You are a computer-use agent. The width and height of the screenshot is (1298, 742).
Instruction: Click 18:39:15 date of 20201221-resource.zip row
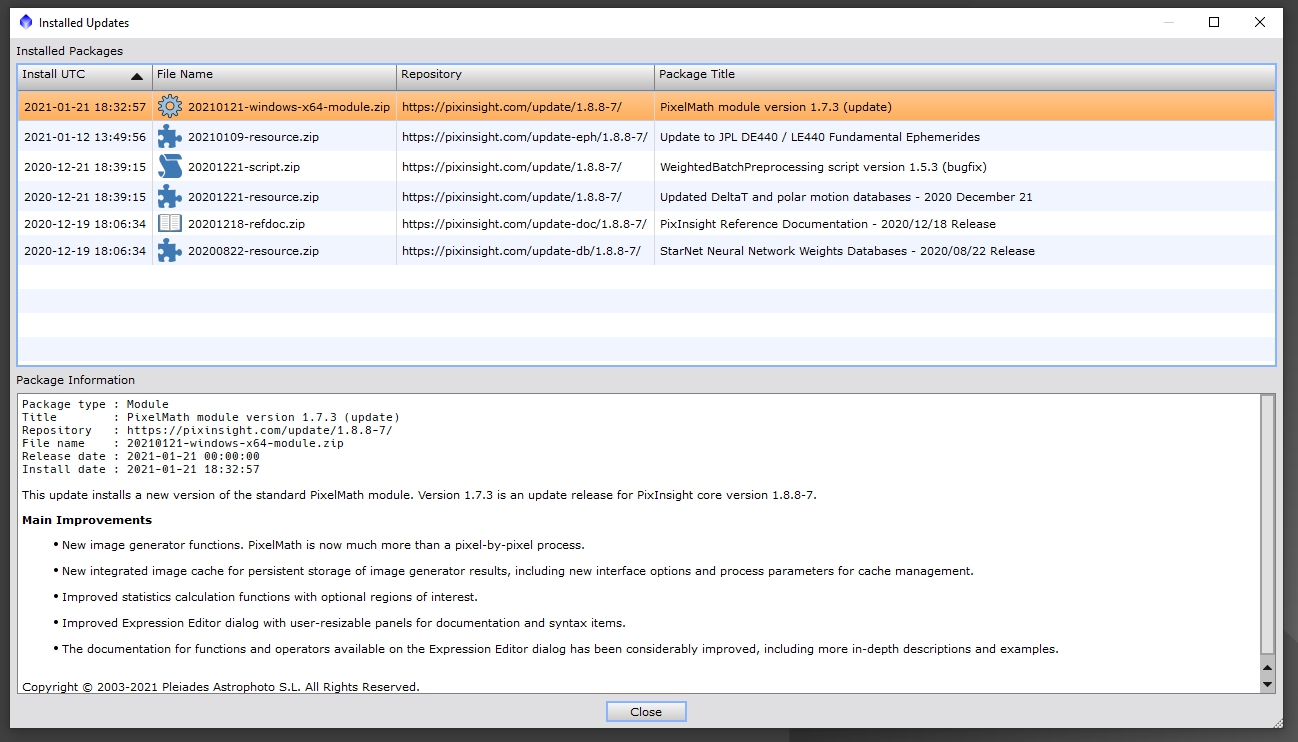point(85,197)
